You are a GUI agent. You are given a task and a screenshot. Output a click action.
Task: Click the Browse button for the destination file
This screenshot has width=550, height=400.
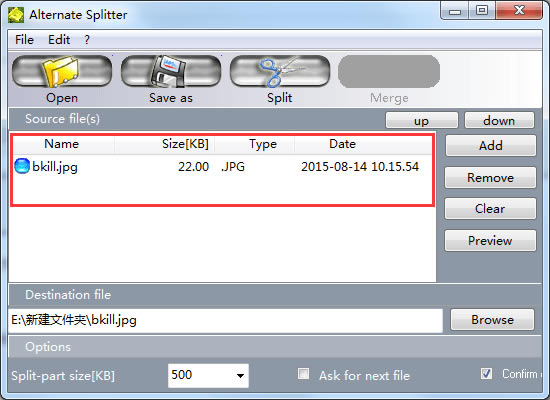492,320
